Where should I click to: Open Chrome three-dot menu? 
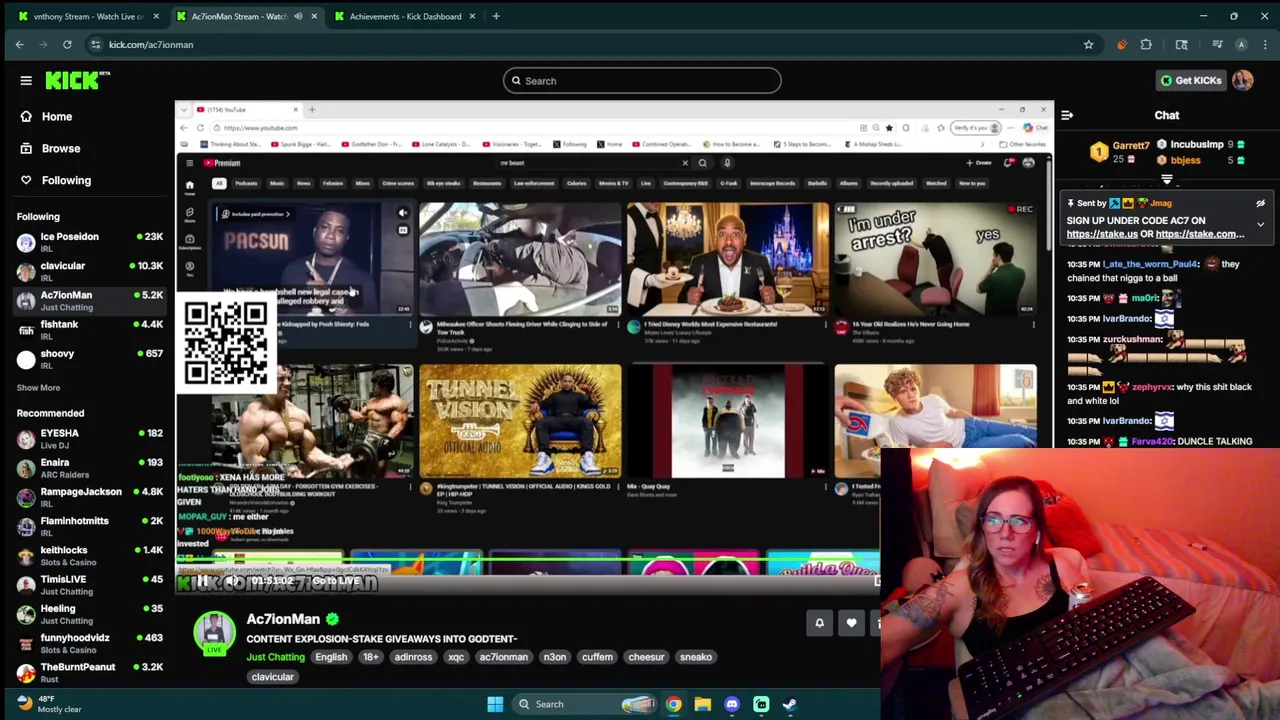click(x=1265, y=45)
